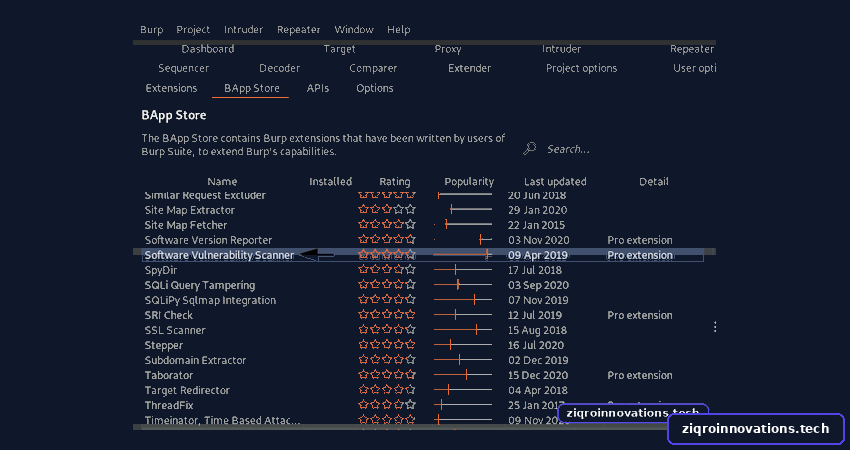The width and height of the screenshot is (850, 450).
Task: Open the Burp menu
Action: click(x=151, y=30)
